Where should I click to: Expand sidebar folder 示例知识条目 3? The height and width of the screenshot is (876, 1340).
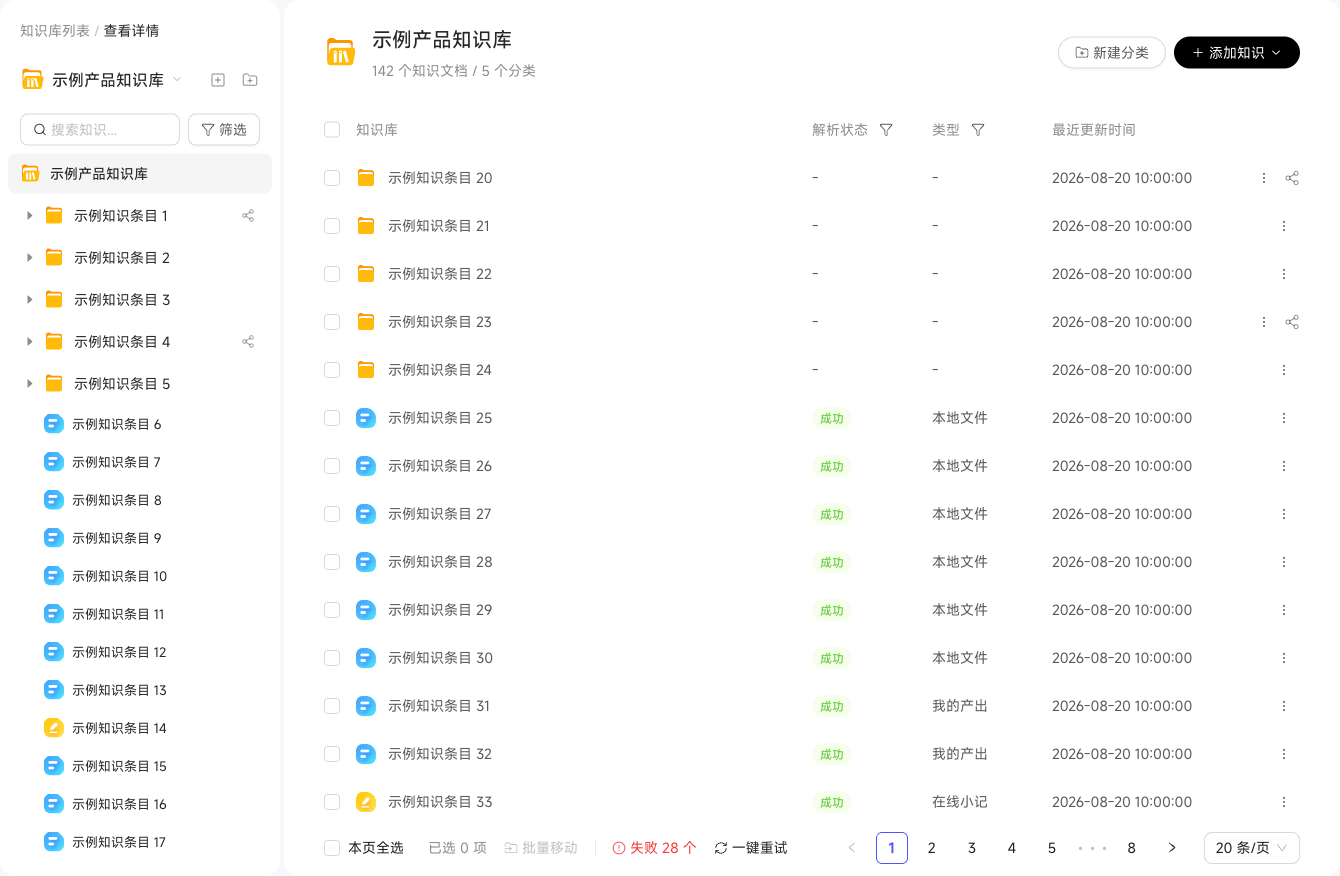tap(29, 299)
